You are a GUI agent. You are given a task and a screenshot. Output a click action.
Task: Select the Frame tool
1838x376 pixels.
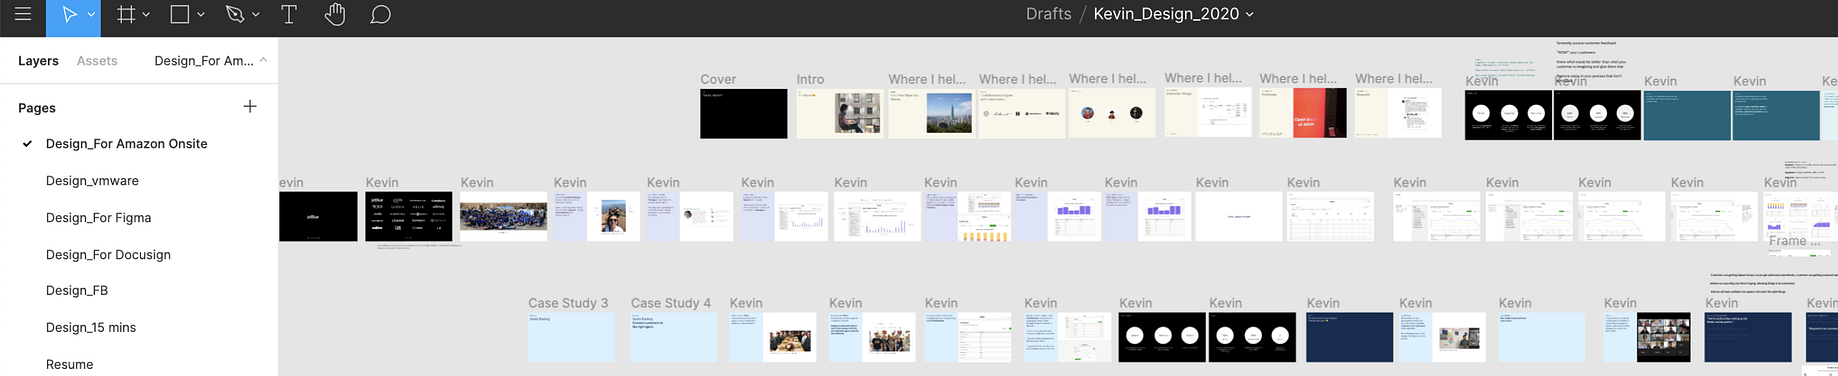pos(126,15)
